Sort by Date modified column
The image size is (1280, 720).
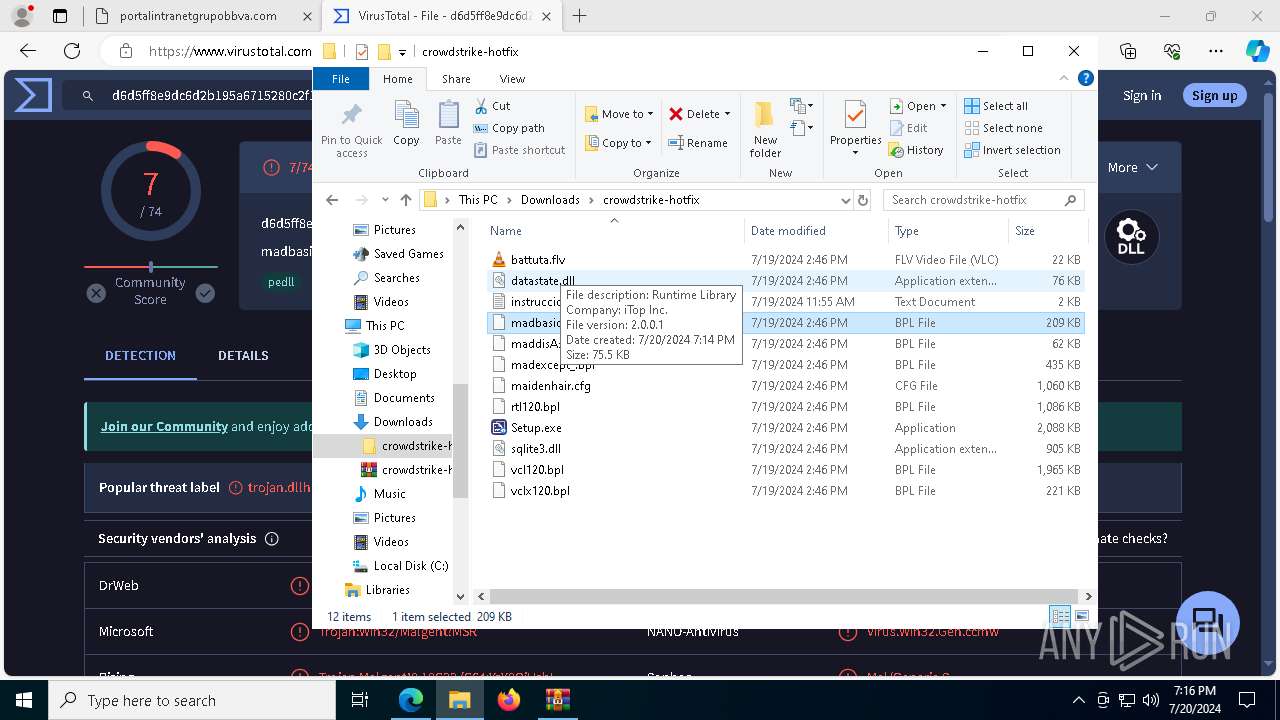point(816,231)
